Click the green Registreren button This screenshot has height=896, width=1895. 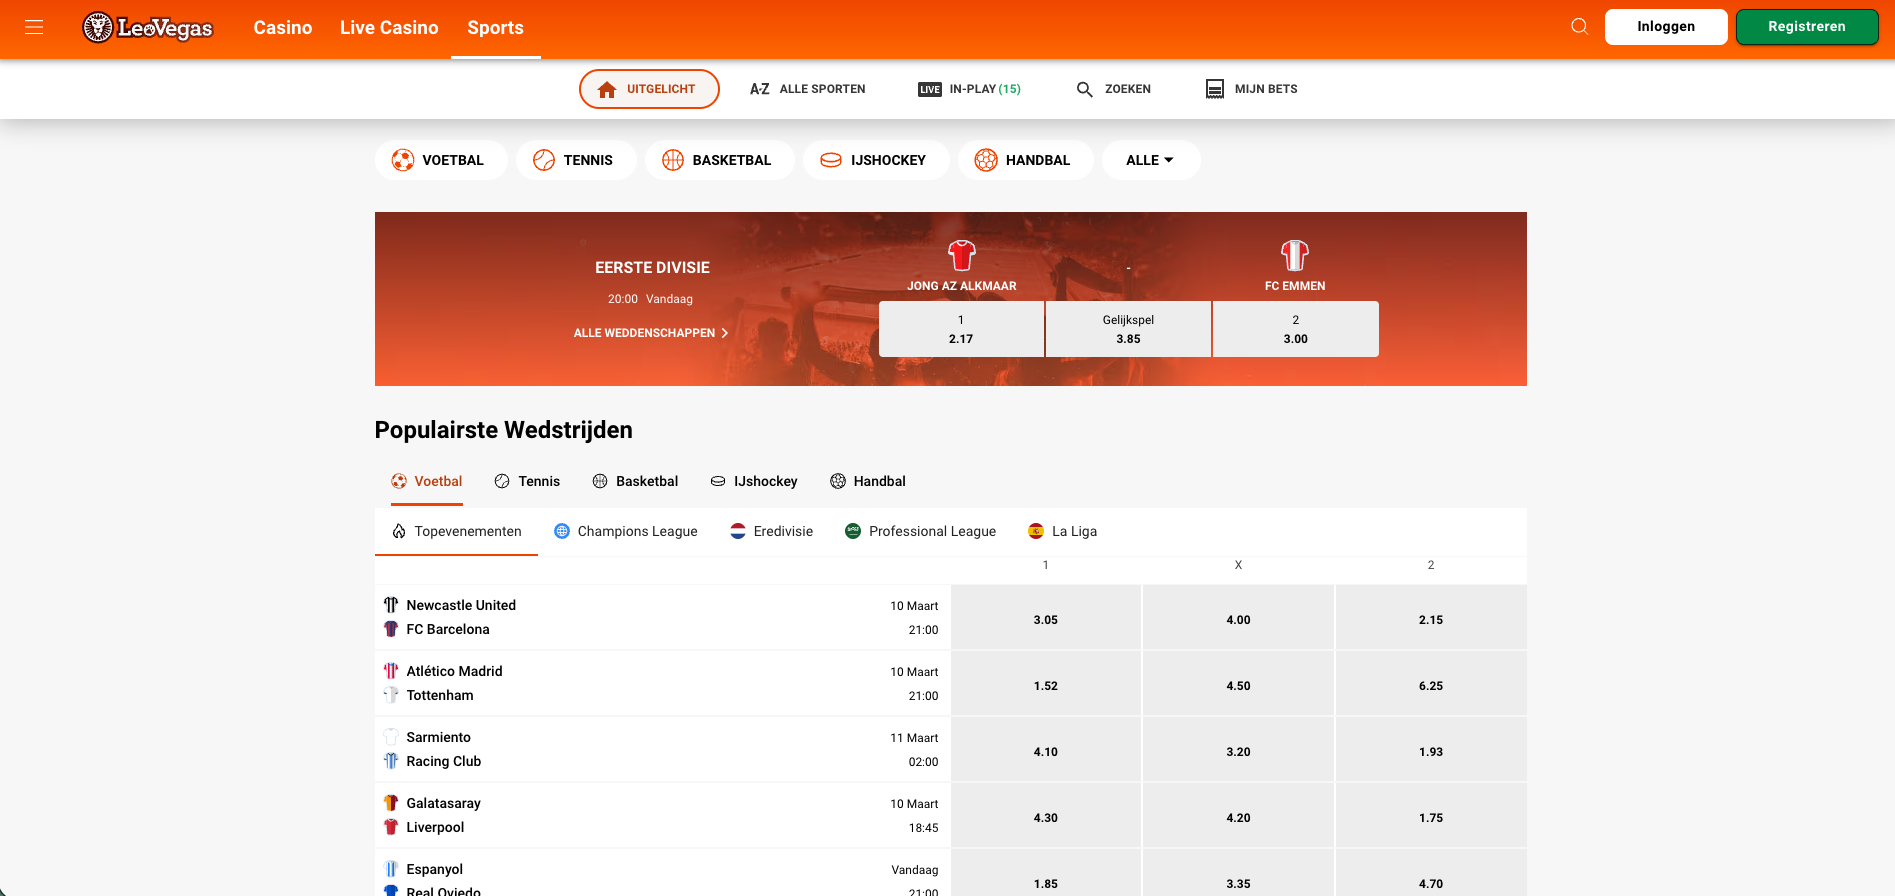coord(1807,27)
